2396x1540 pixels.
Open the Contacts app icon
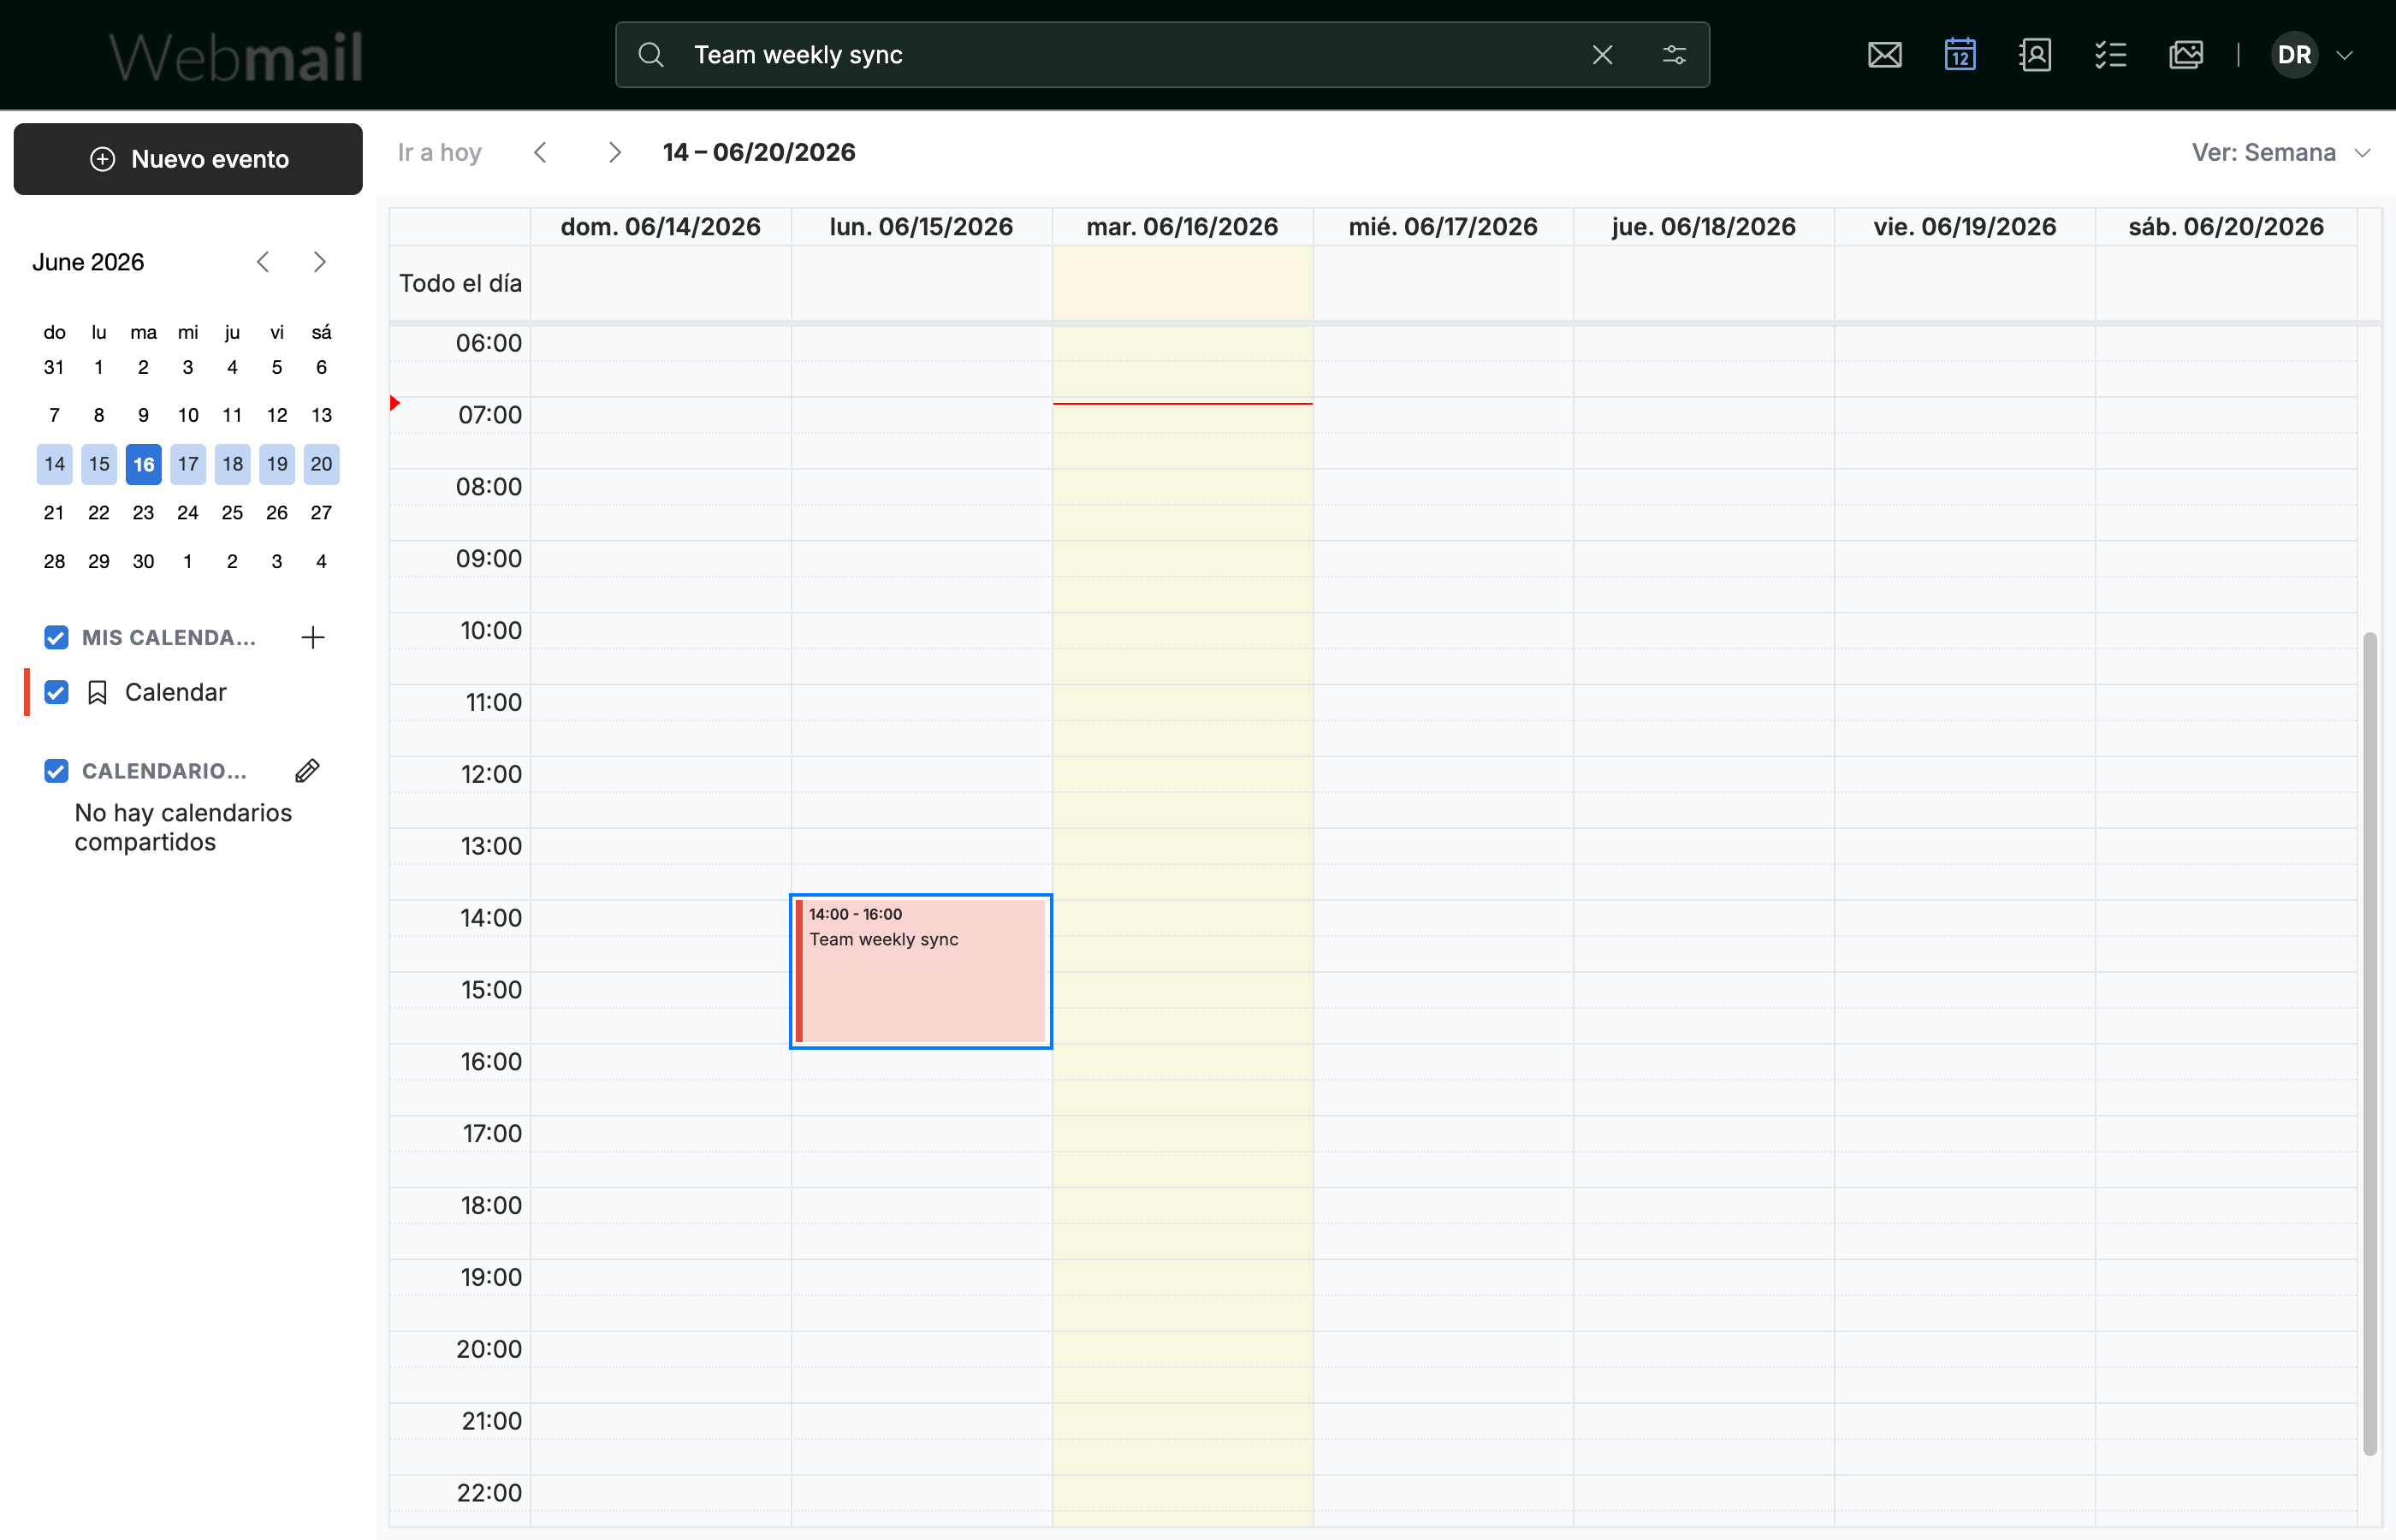2035,55
